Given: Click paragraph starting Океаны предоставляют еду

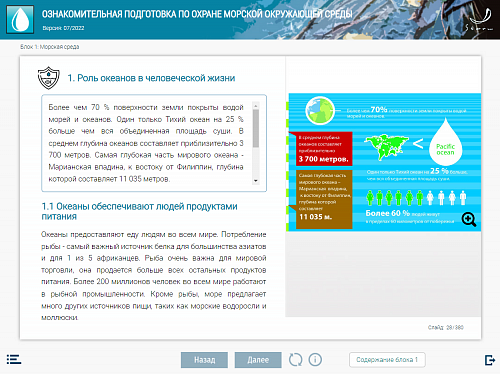Looking at the screenshot, I should pos(154,276).
